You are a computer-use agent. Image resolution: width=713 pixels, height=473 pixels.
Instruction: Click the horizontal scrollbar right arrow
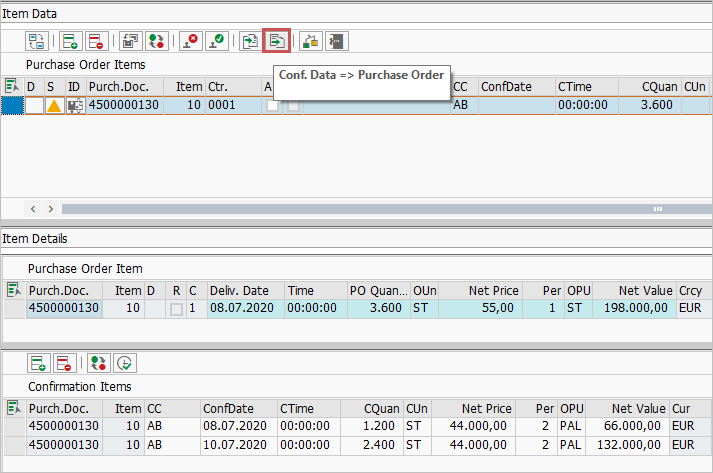49,209
